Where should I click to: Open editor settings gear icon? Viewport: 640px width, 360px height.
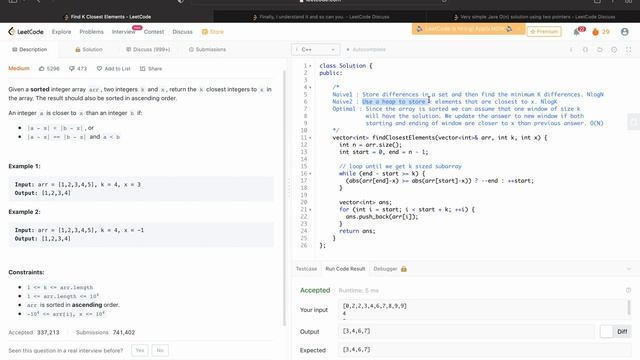pos(614,49)
